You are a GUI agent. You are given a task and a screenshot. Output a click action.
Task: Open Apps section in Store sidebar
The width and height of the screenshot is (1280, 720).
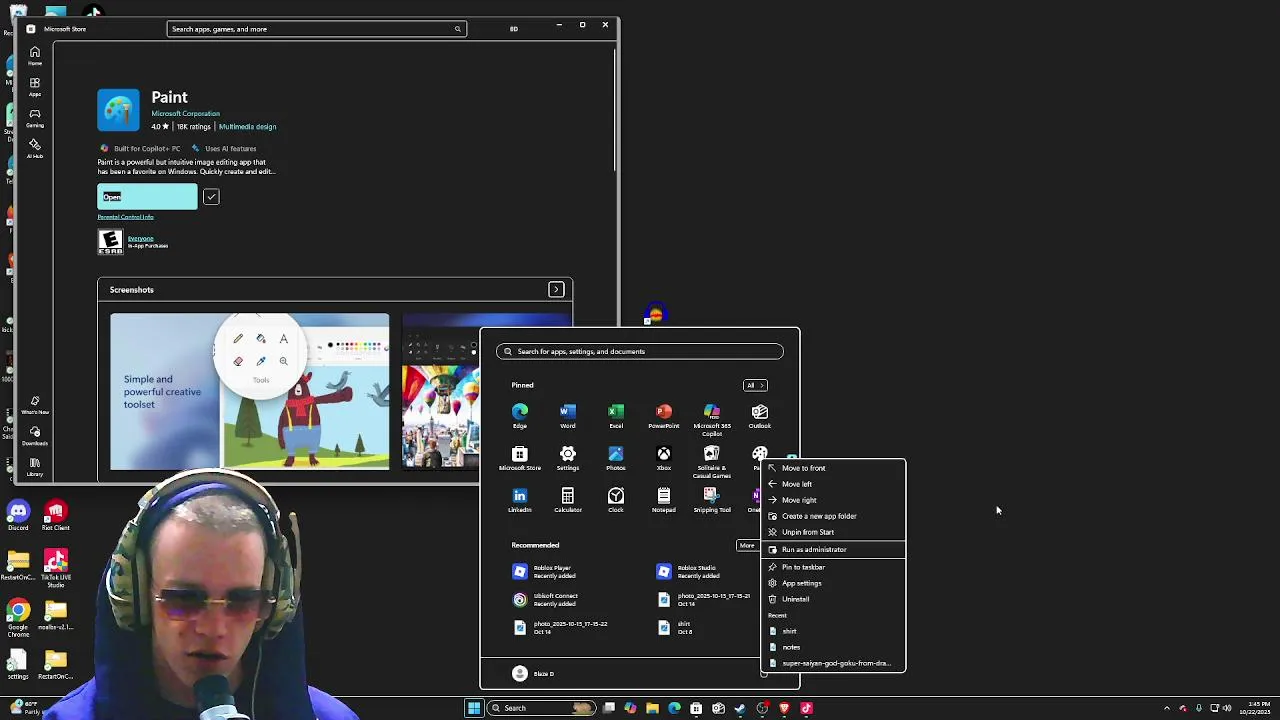click(35, 87)
